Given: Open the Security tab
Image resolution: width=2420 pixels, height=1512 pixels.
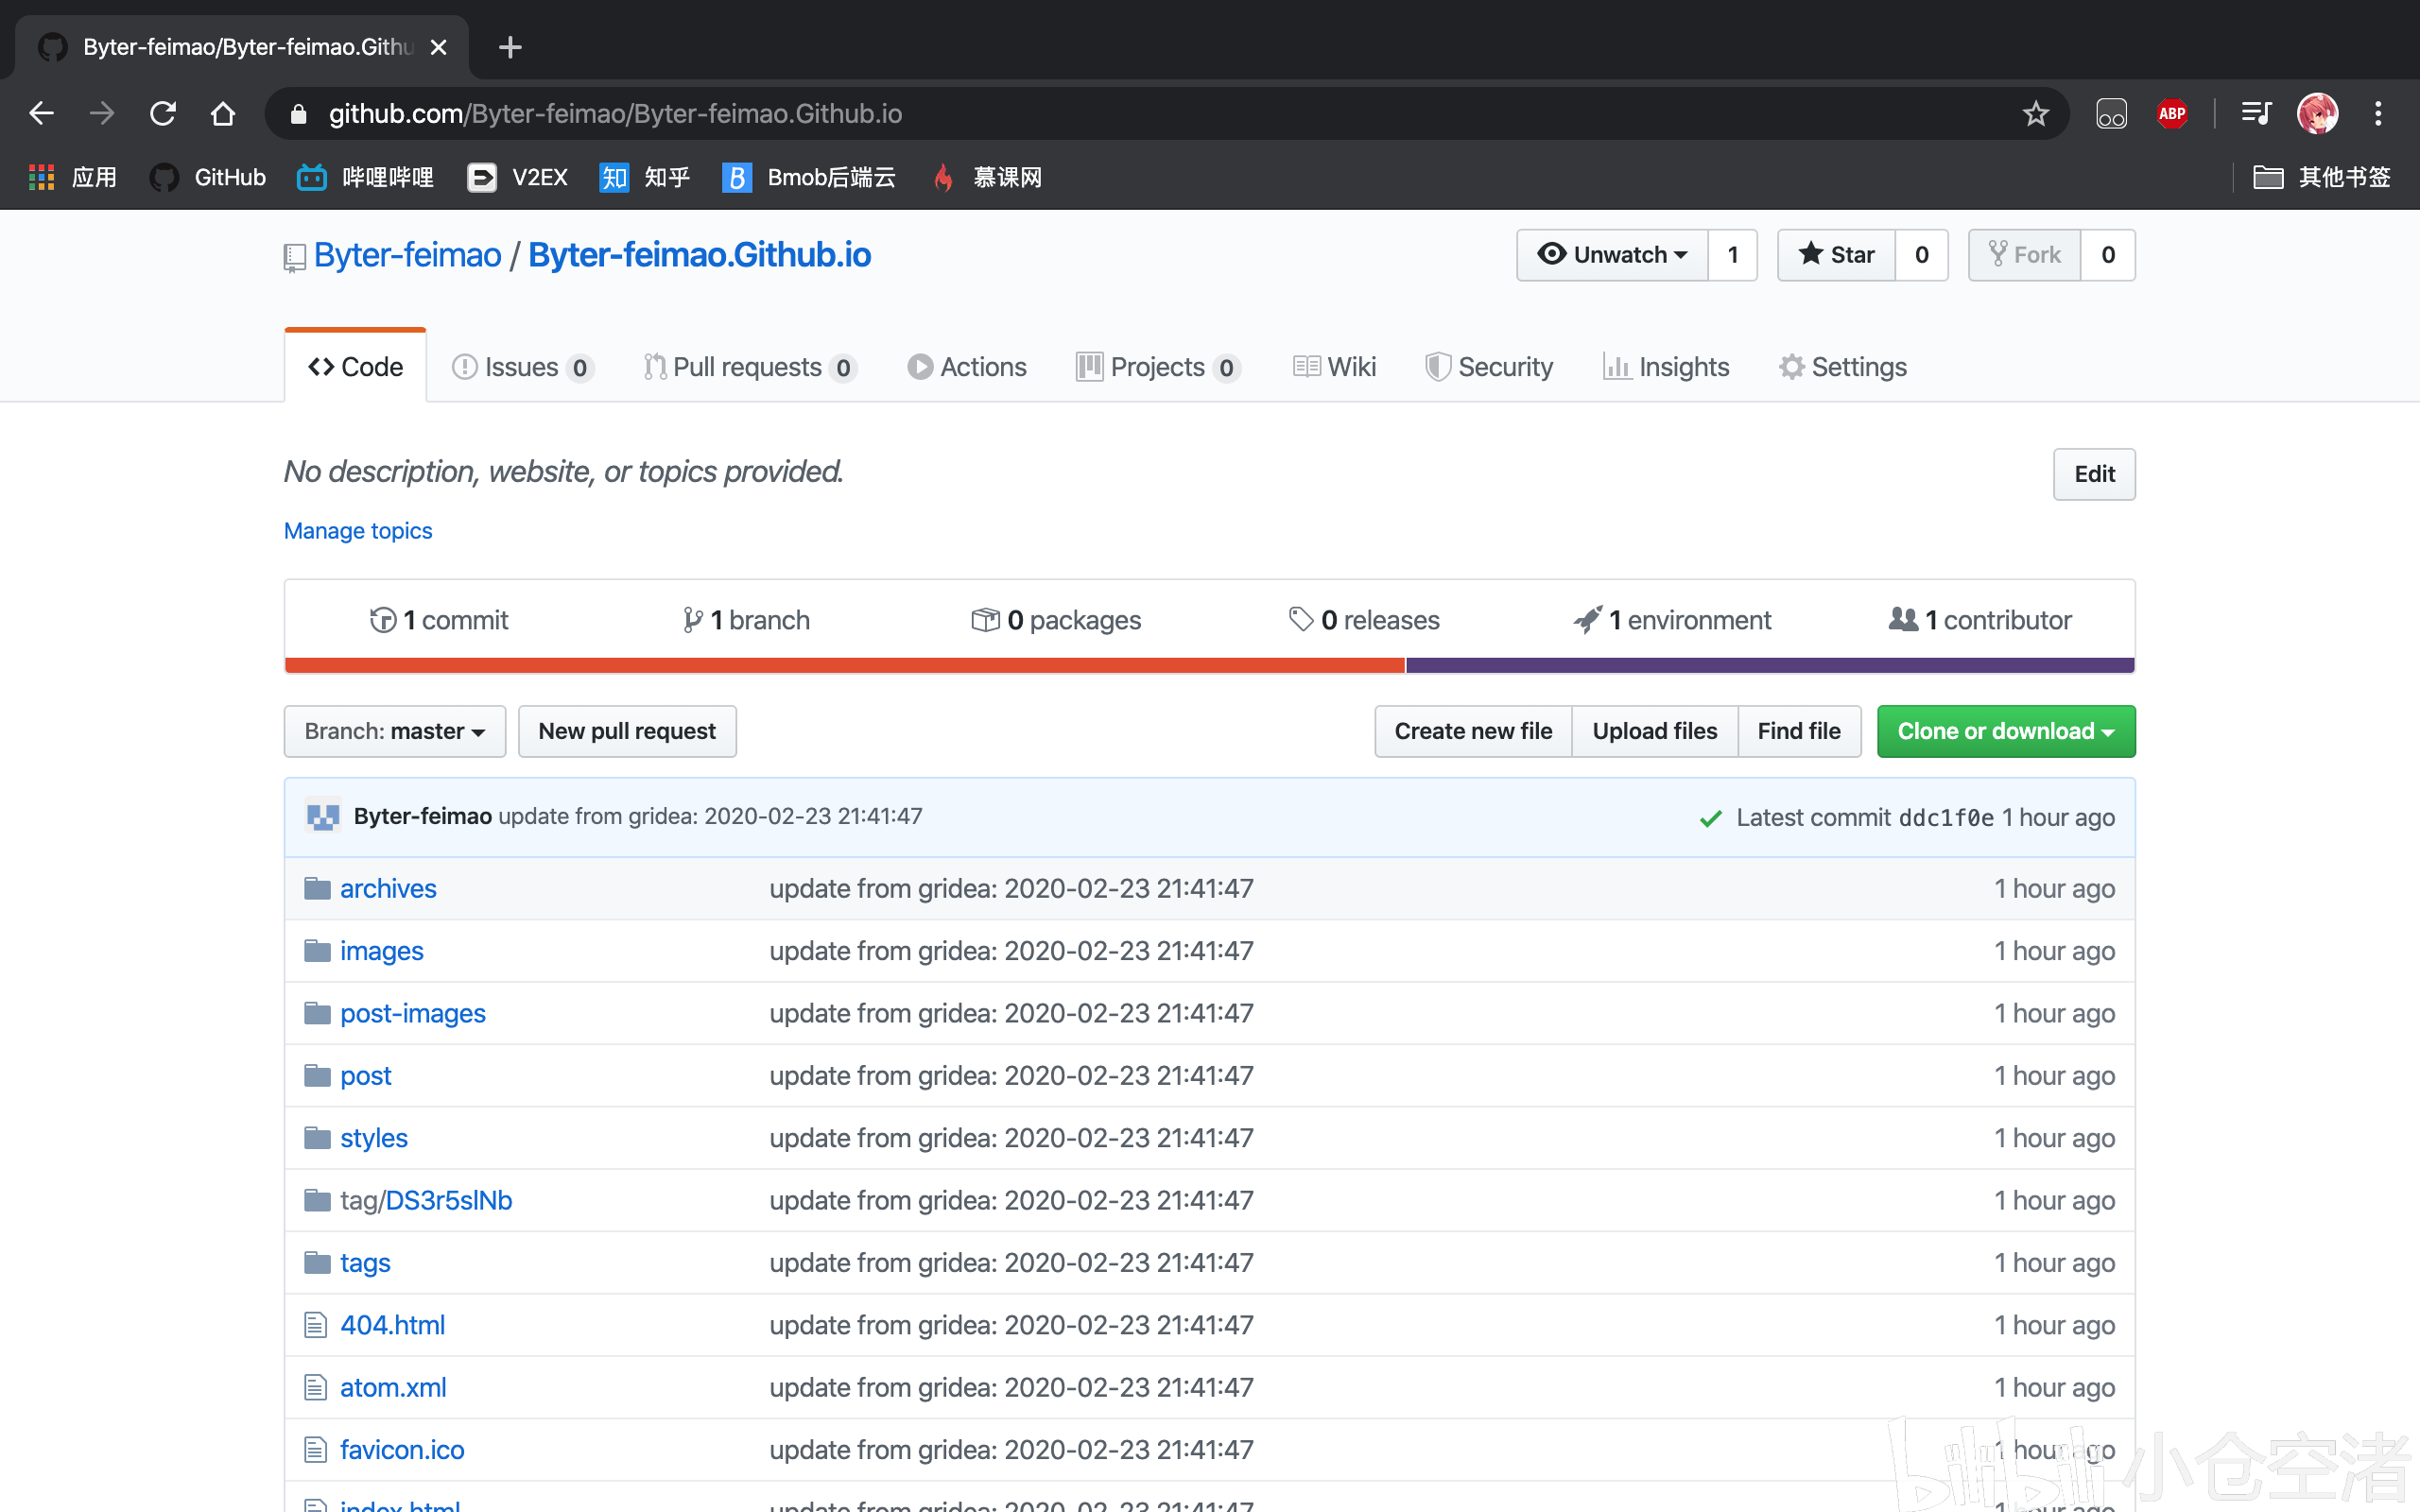Looking at the screenshot, I should click(1489, 367).
